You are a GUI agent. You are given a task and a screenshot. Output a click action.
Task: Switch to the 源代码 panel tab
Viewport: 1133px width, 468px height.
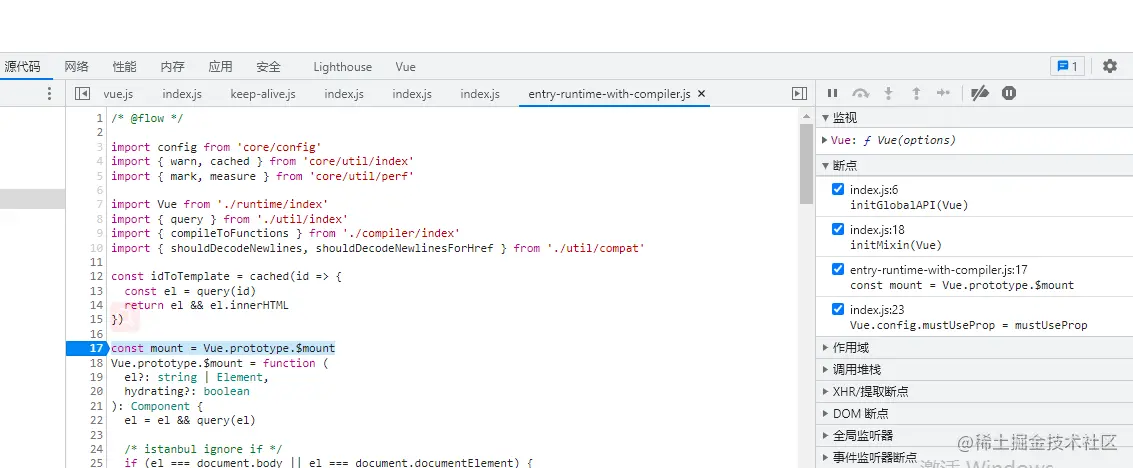22,66
